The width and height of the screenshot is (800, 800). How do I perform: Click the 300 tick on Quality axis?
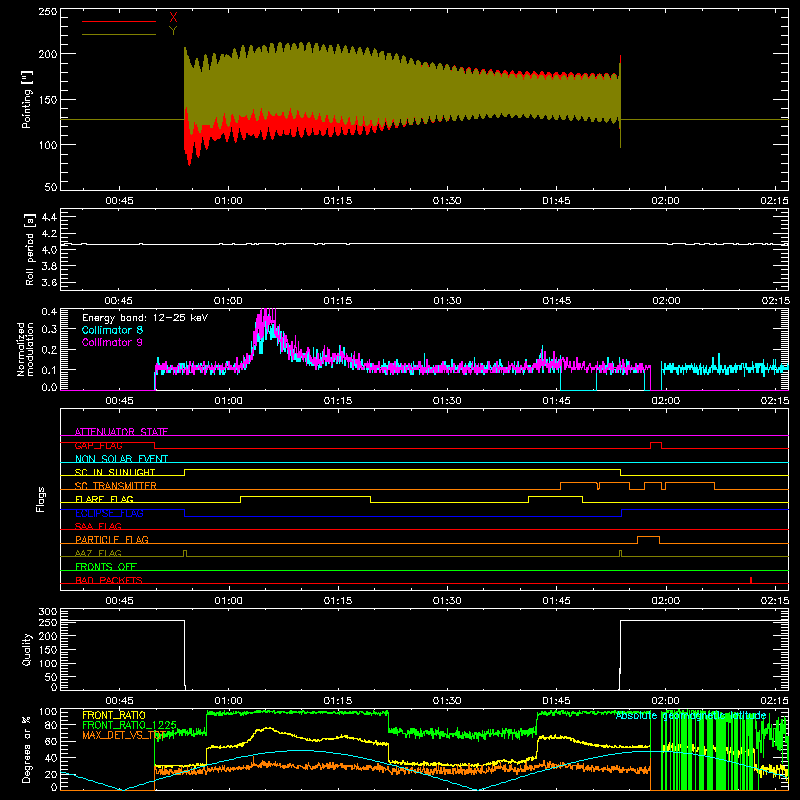[x=48, y=612]
